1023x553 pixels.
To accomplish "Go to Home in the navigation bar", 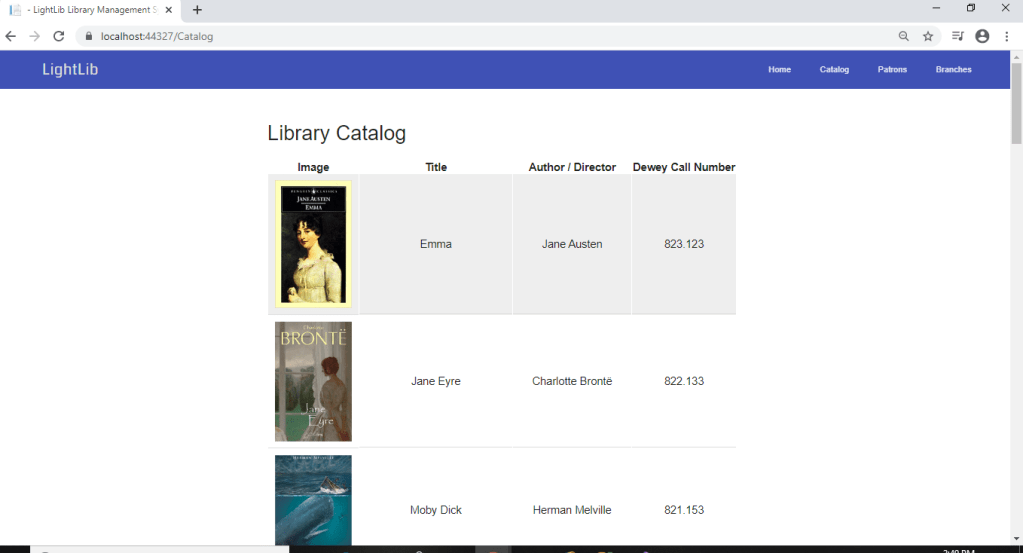I will [779, 70].
